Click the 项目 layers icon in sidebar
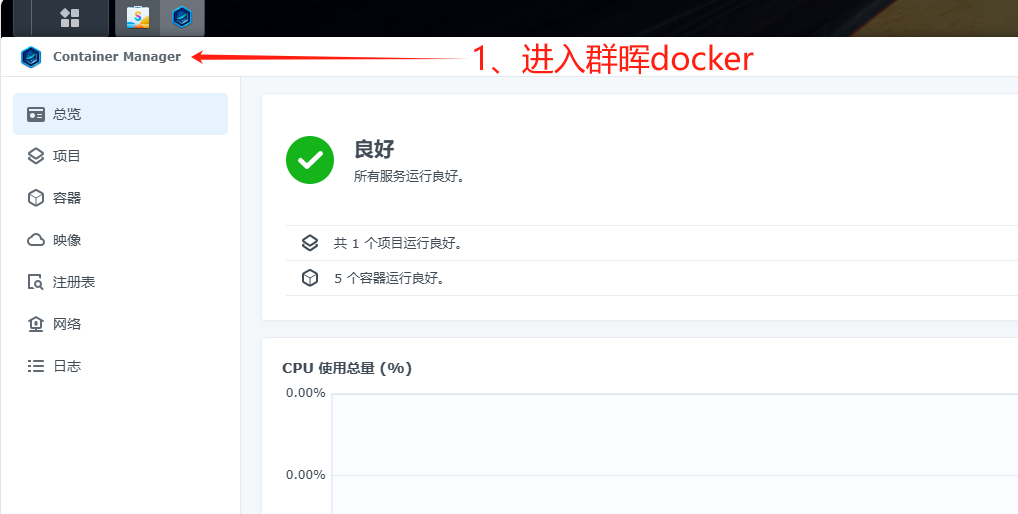The height and width of the screenshot is (514, 1018). [36, 156]
